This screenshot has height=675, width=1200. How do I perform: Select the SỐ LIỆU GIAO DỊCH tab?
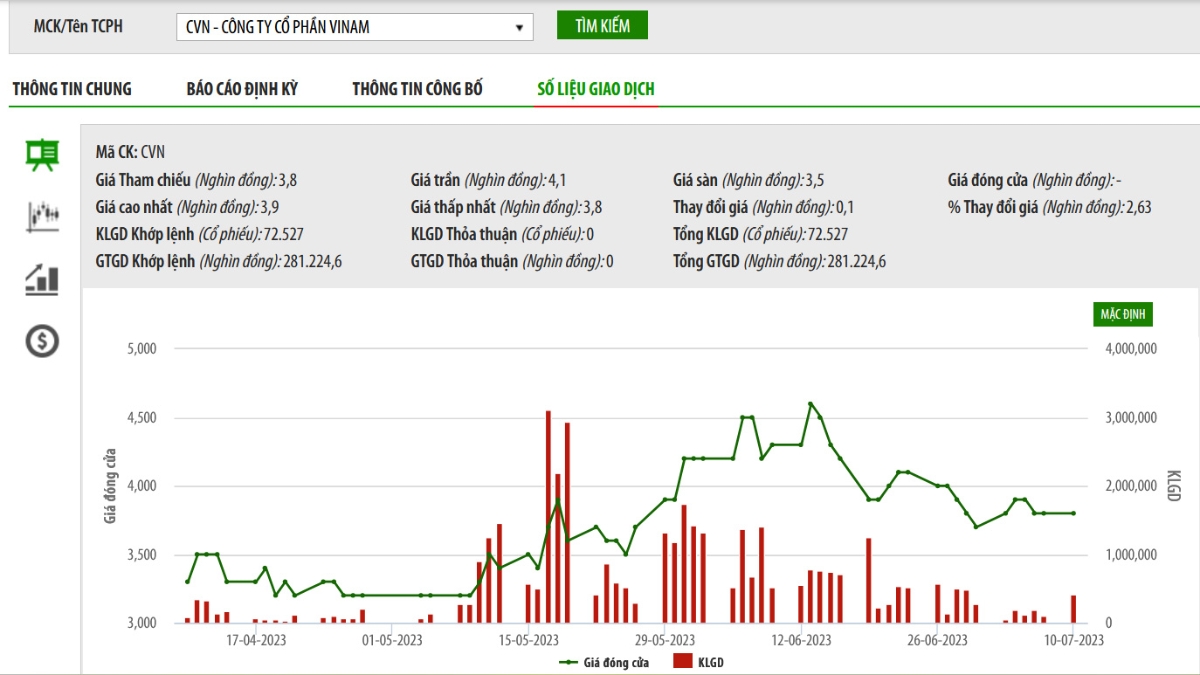pyautogui.click(x=596, y=89)
